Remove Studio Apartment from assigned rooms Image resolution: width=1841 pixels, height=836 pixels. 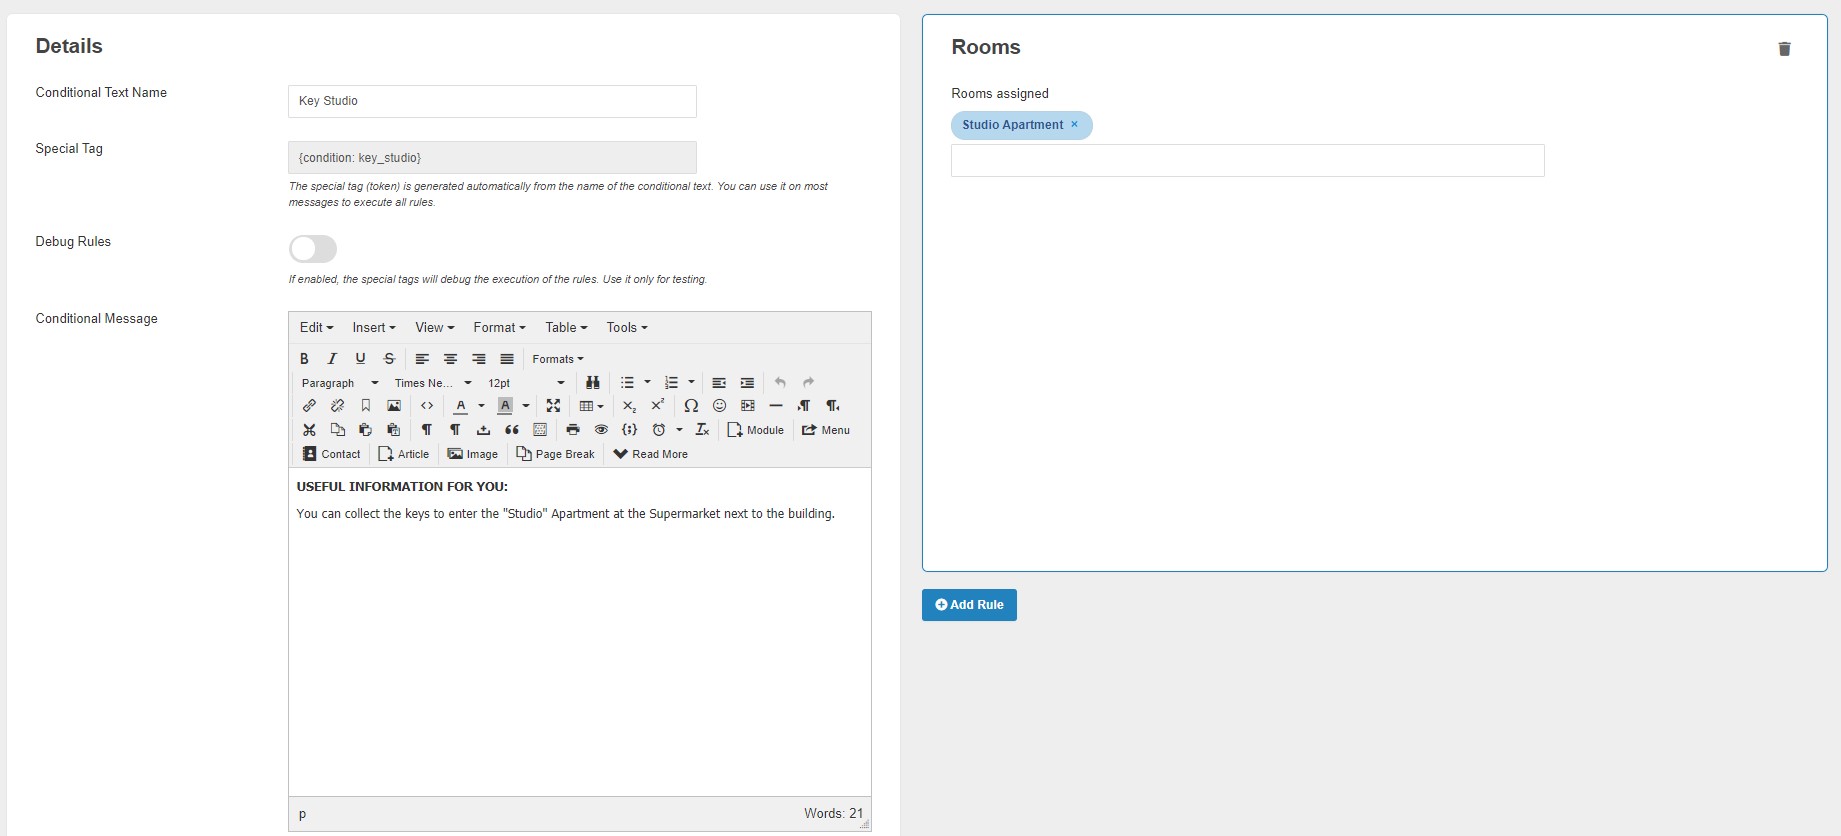1075,125
